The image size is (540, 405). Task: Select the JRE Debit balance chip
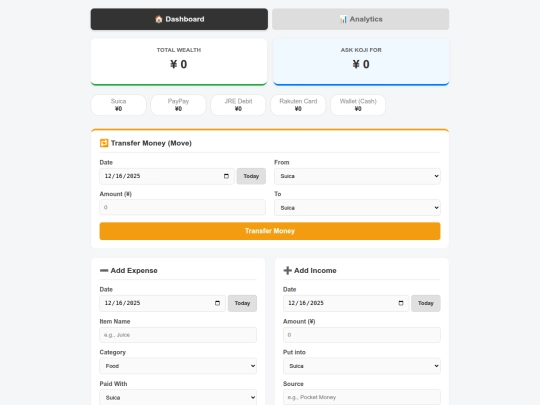pyautogui.click(x=238, y=105)
